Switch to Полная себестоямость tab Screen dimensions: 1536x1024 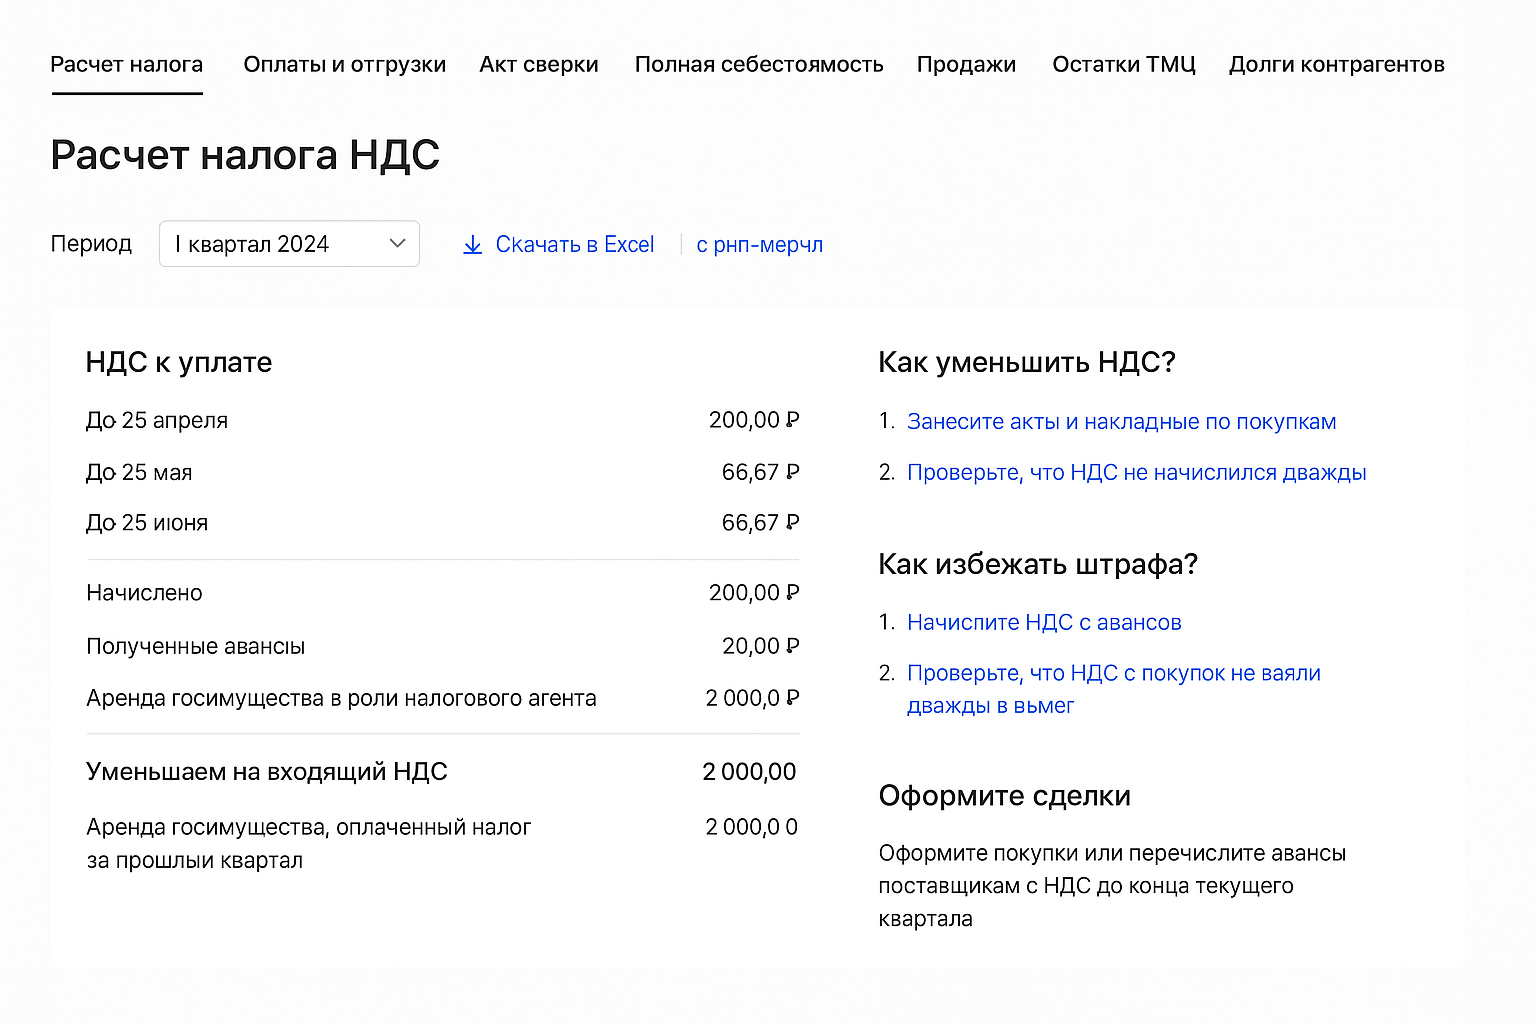(759, 64)
